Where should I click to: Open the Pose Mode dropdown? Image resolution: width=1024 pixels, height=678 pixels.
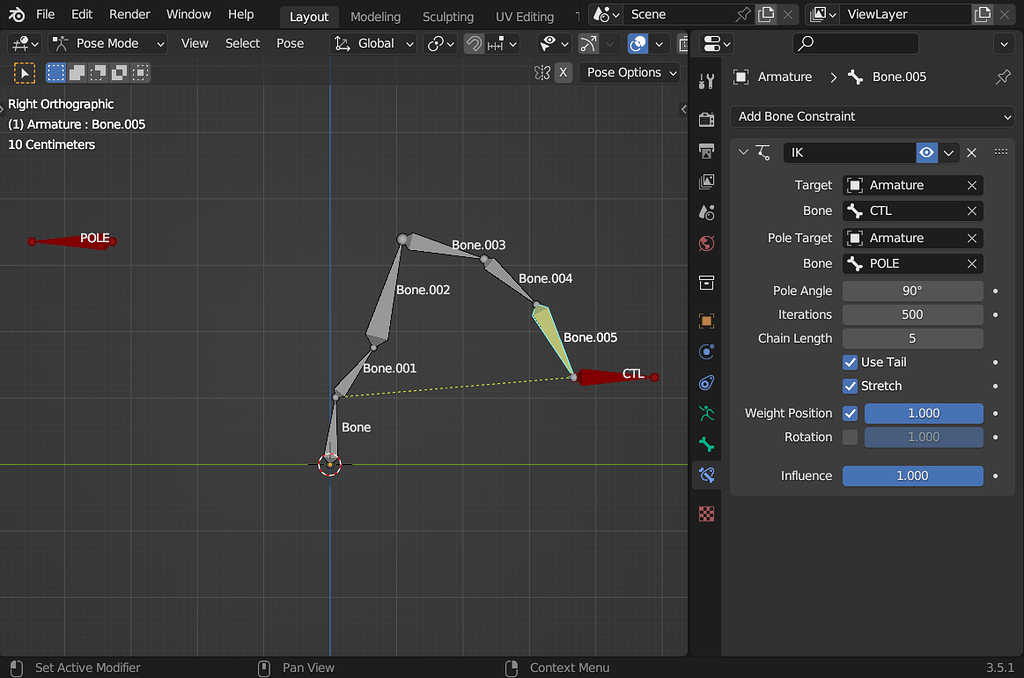[x=107, y=43]
